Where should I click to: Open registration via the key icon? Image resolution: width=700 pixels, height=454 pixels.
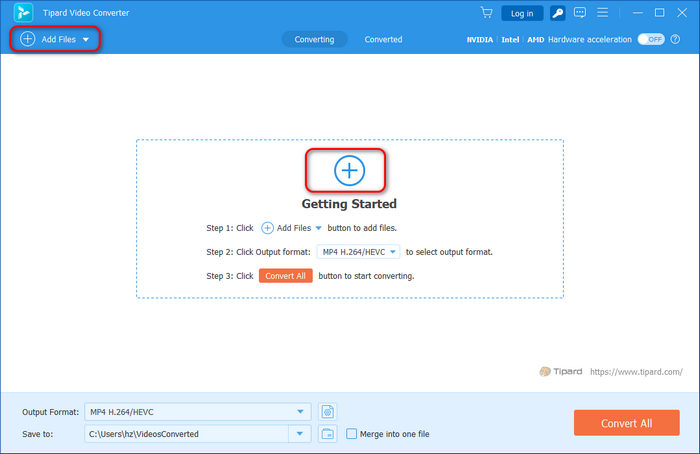pyautogui.click(x=557, y=13)
